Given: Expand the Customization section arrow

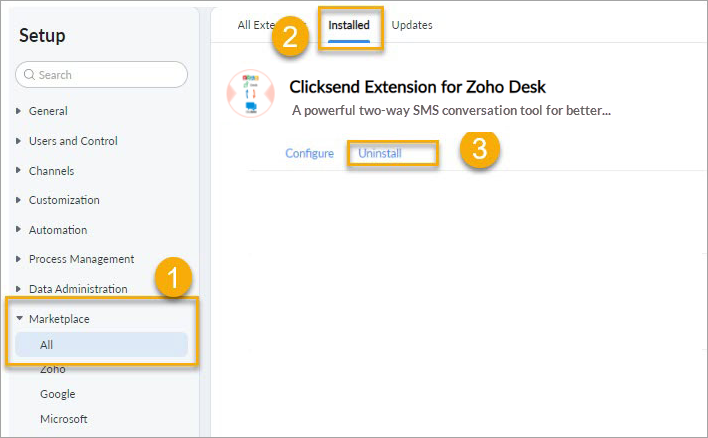Looking at the screenshot, I should 19,200.
